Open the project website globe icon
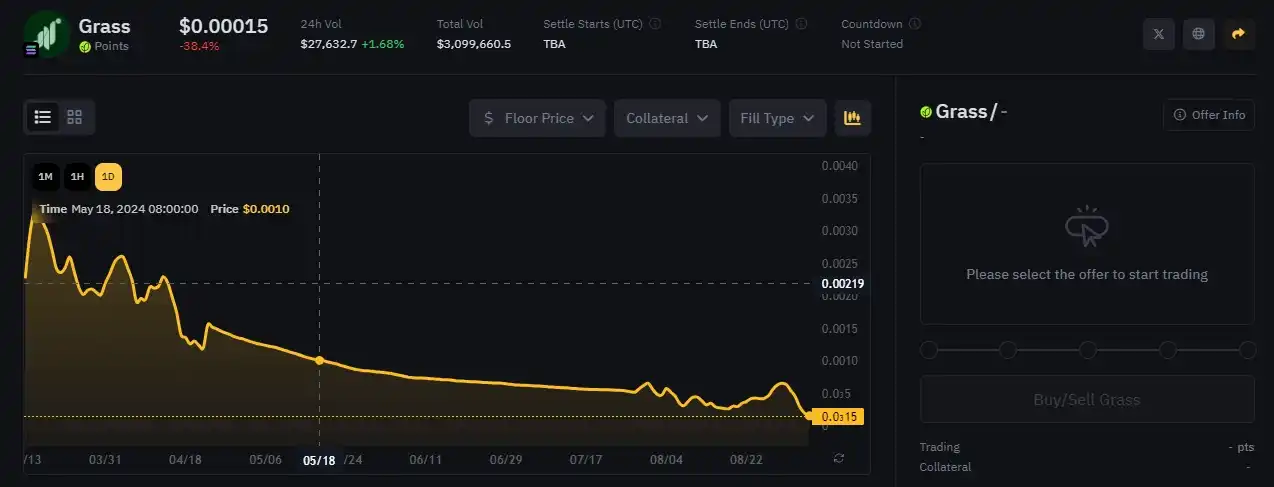 click(1199, 34)
